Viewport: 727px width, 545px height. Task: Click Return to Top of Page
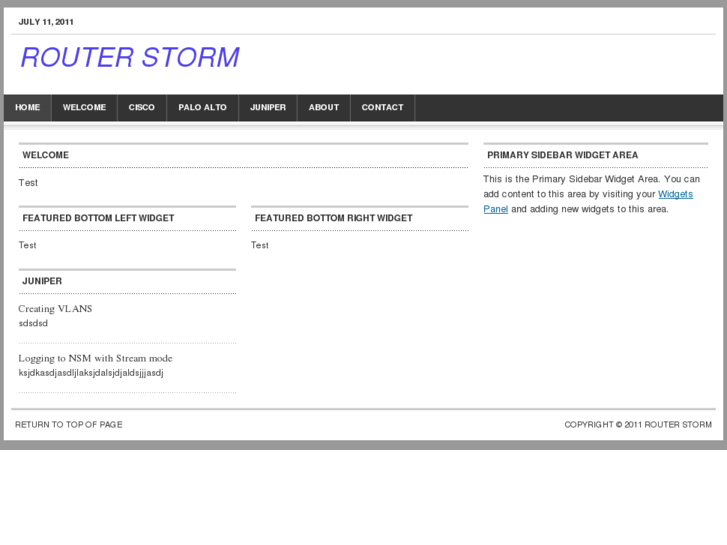(69, 425)
